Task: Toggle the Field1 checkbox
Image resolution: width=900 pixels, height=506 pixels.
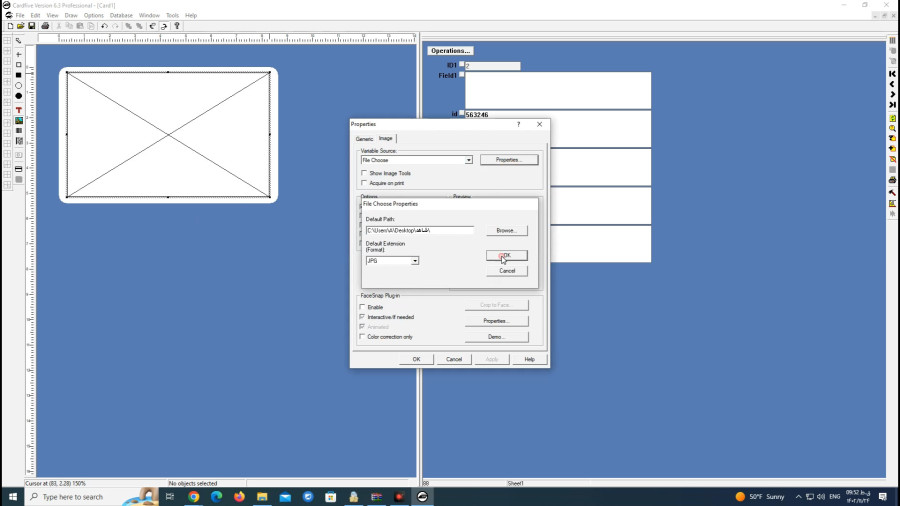Action: pos(461,75)
